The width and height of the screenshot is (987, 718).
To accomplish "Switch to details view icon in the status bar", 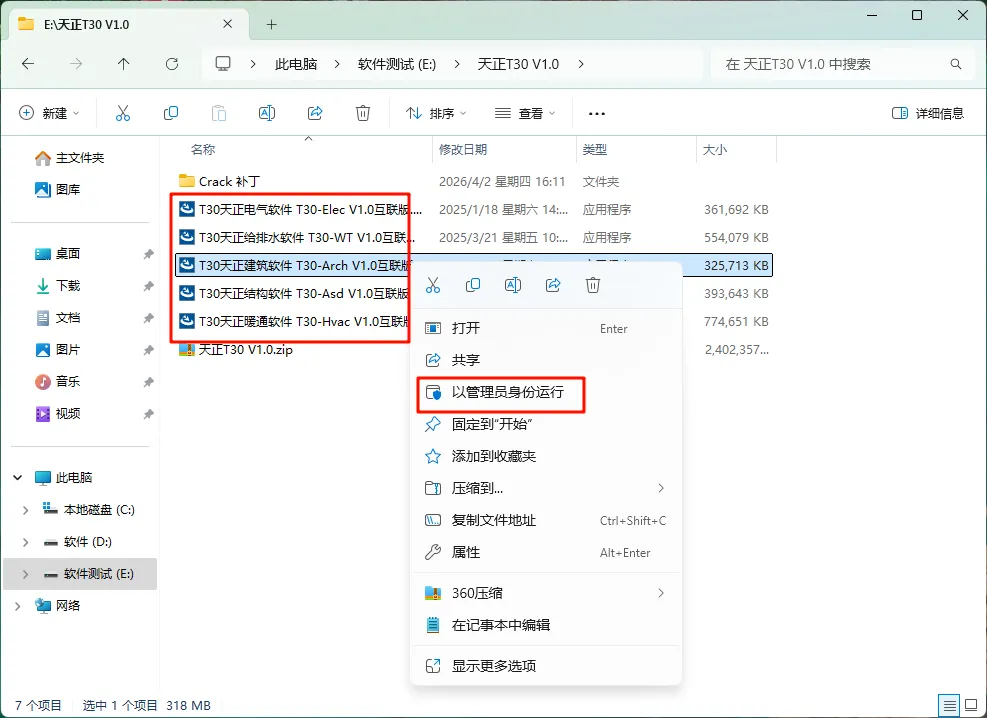I will pyautogui.click(x=949, y=705).
